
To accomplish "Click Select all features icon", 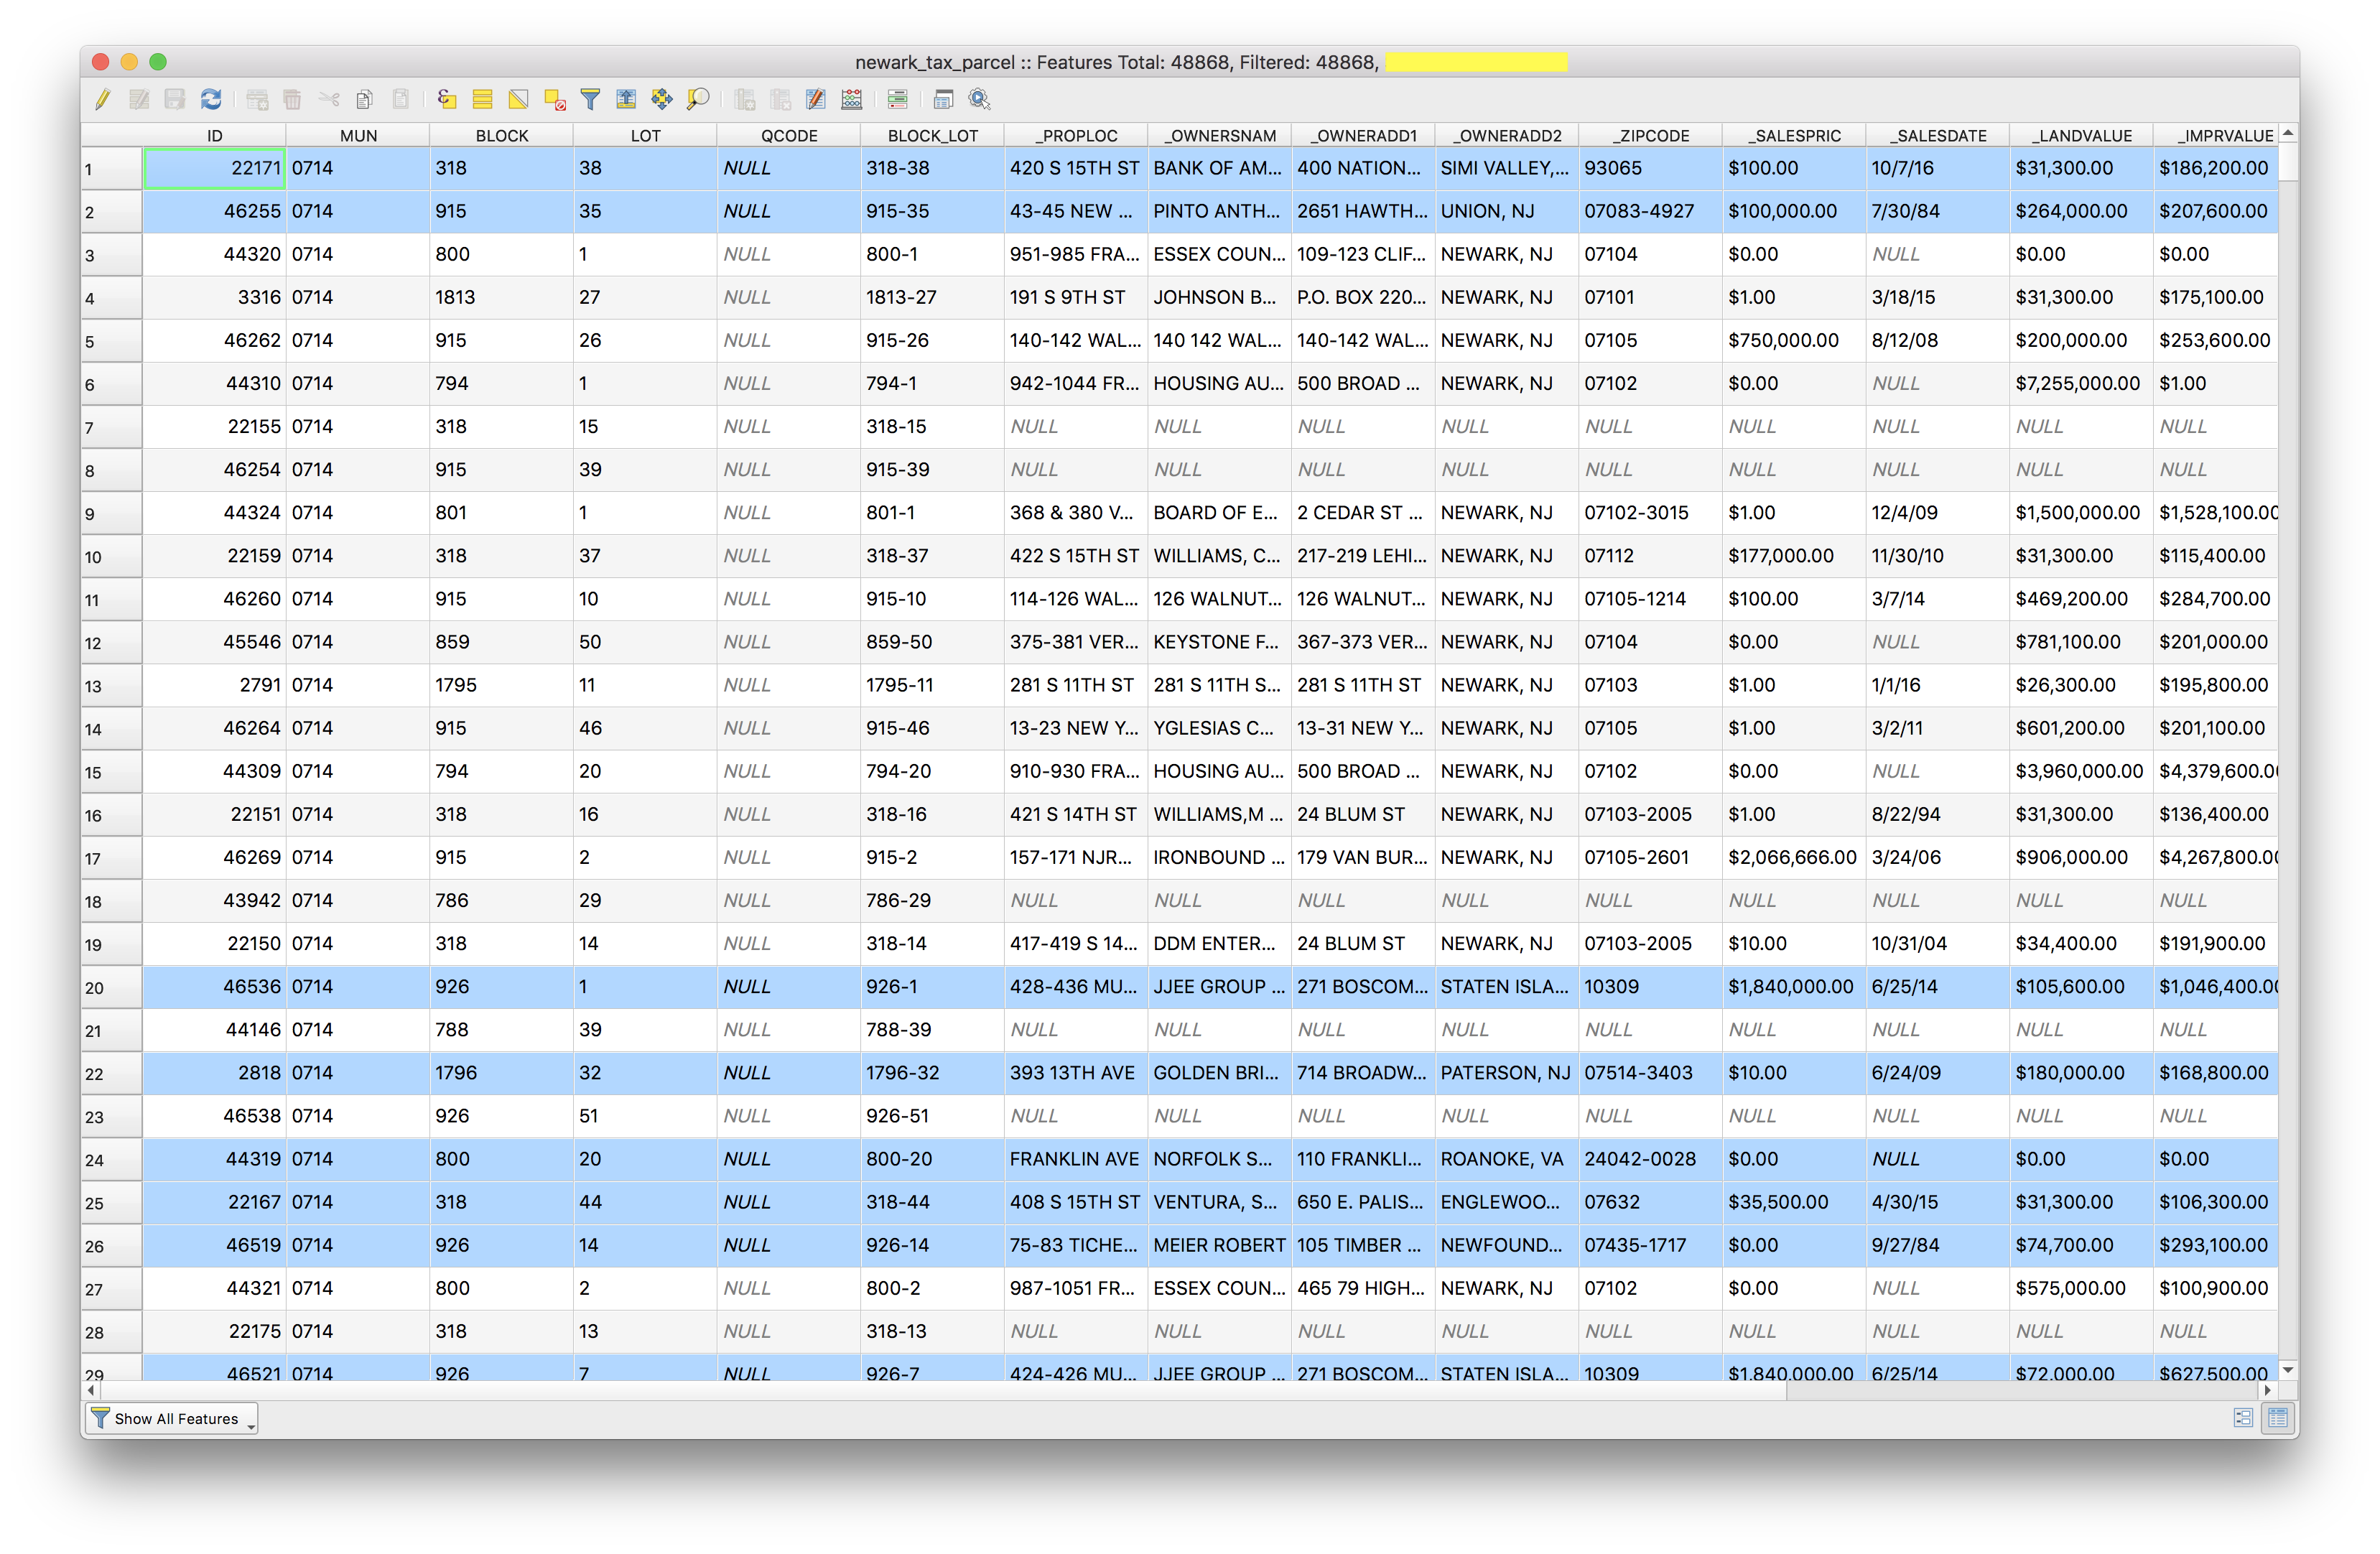I will click(x=482, y=99).
